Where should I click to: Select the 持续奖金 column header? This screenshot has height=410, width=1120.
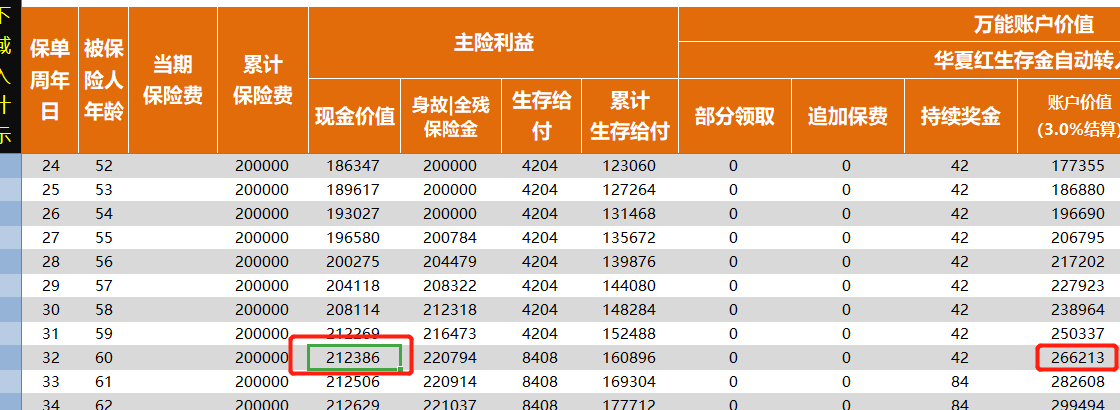pos(961,116)
